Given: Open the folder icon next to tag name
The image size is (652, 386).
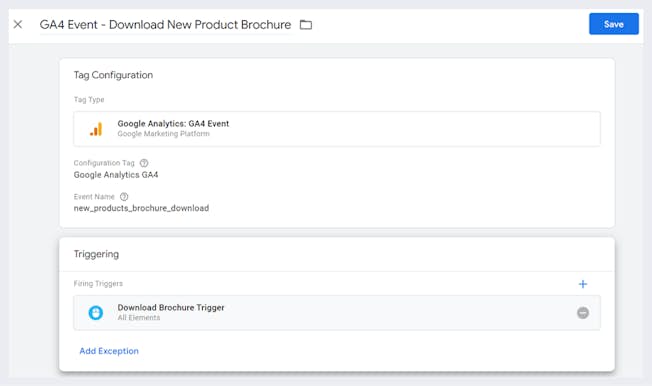Looking at the screenshot, I should pyautogui.click(x=306, y=25).
